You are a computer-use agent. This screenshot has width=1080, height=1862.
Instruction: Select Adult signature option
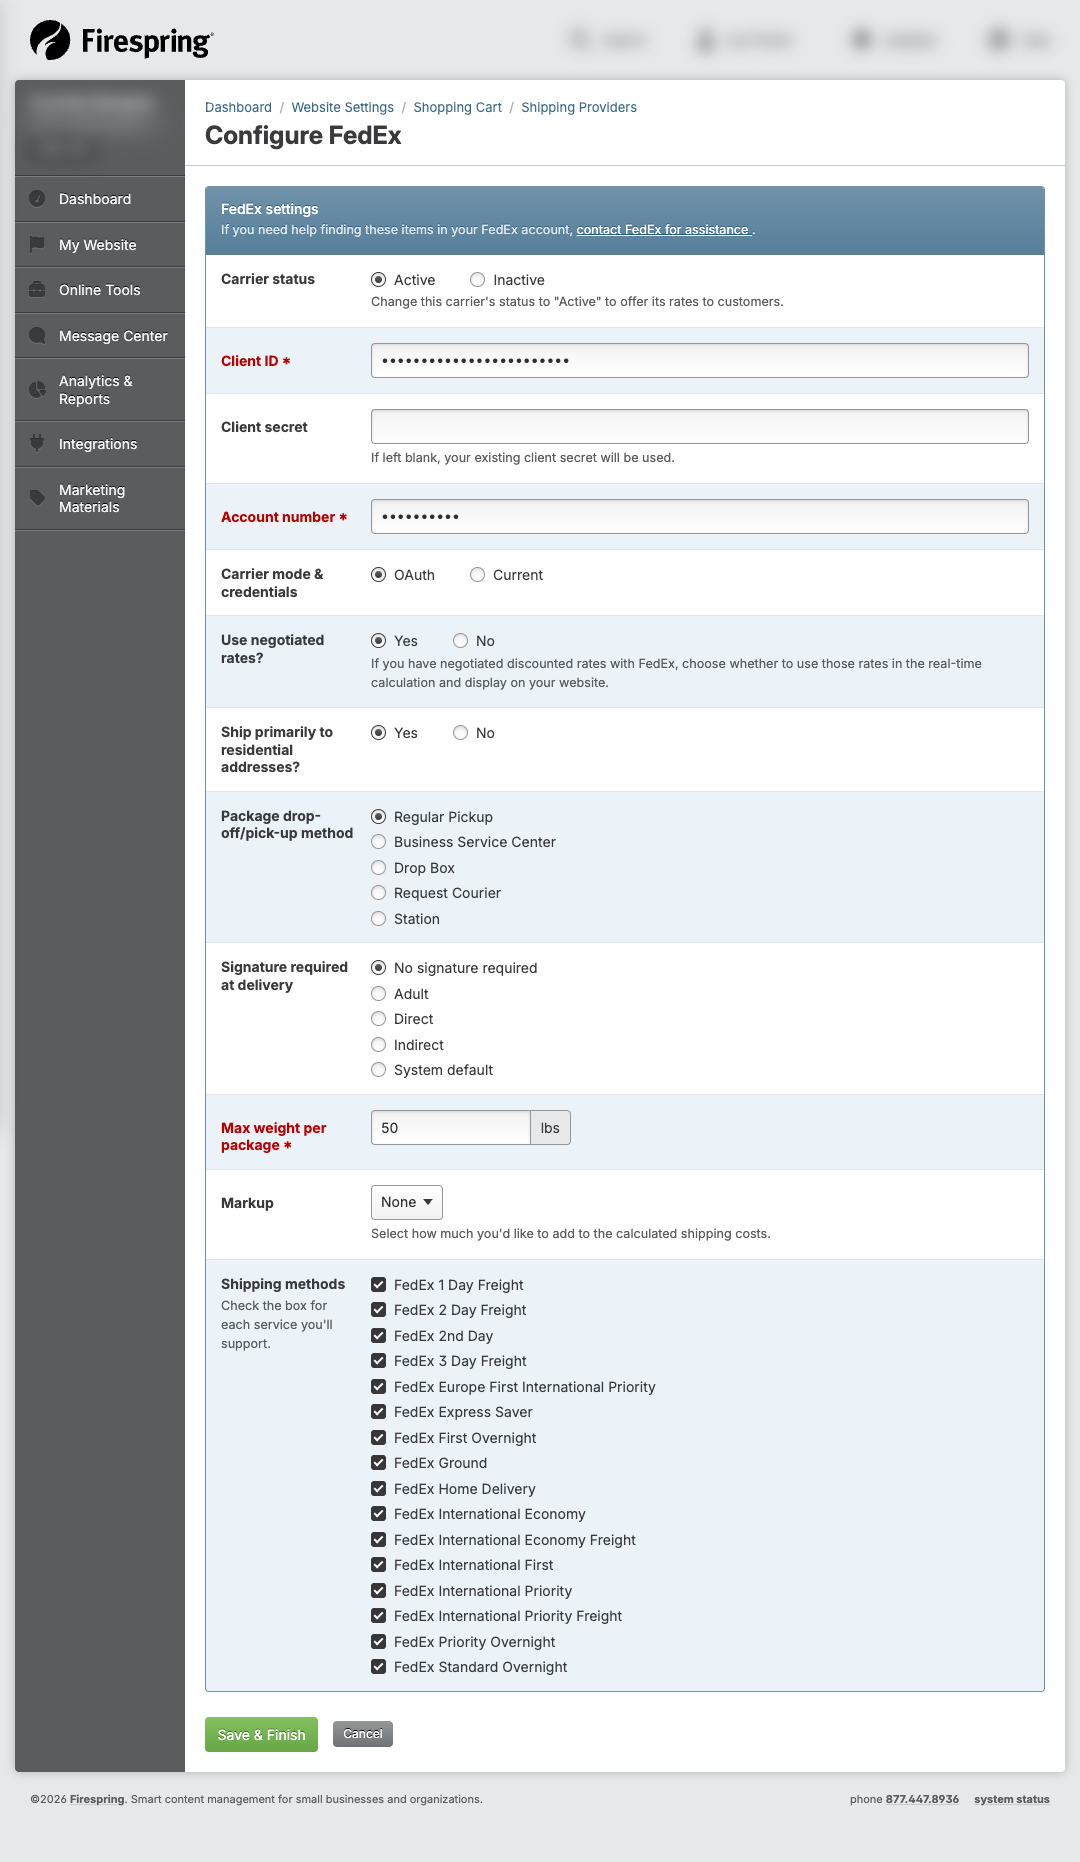coord(378,994)
